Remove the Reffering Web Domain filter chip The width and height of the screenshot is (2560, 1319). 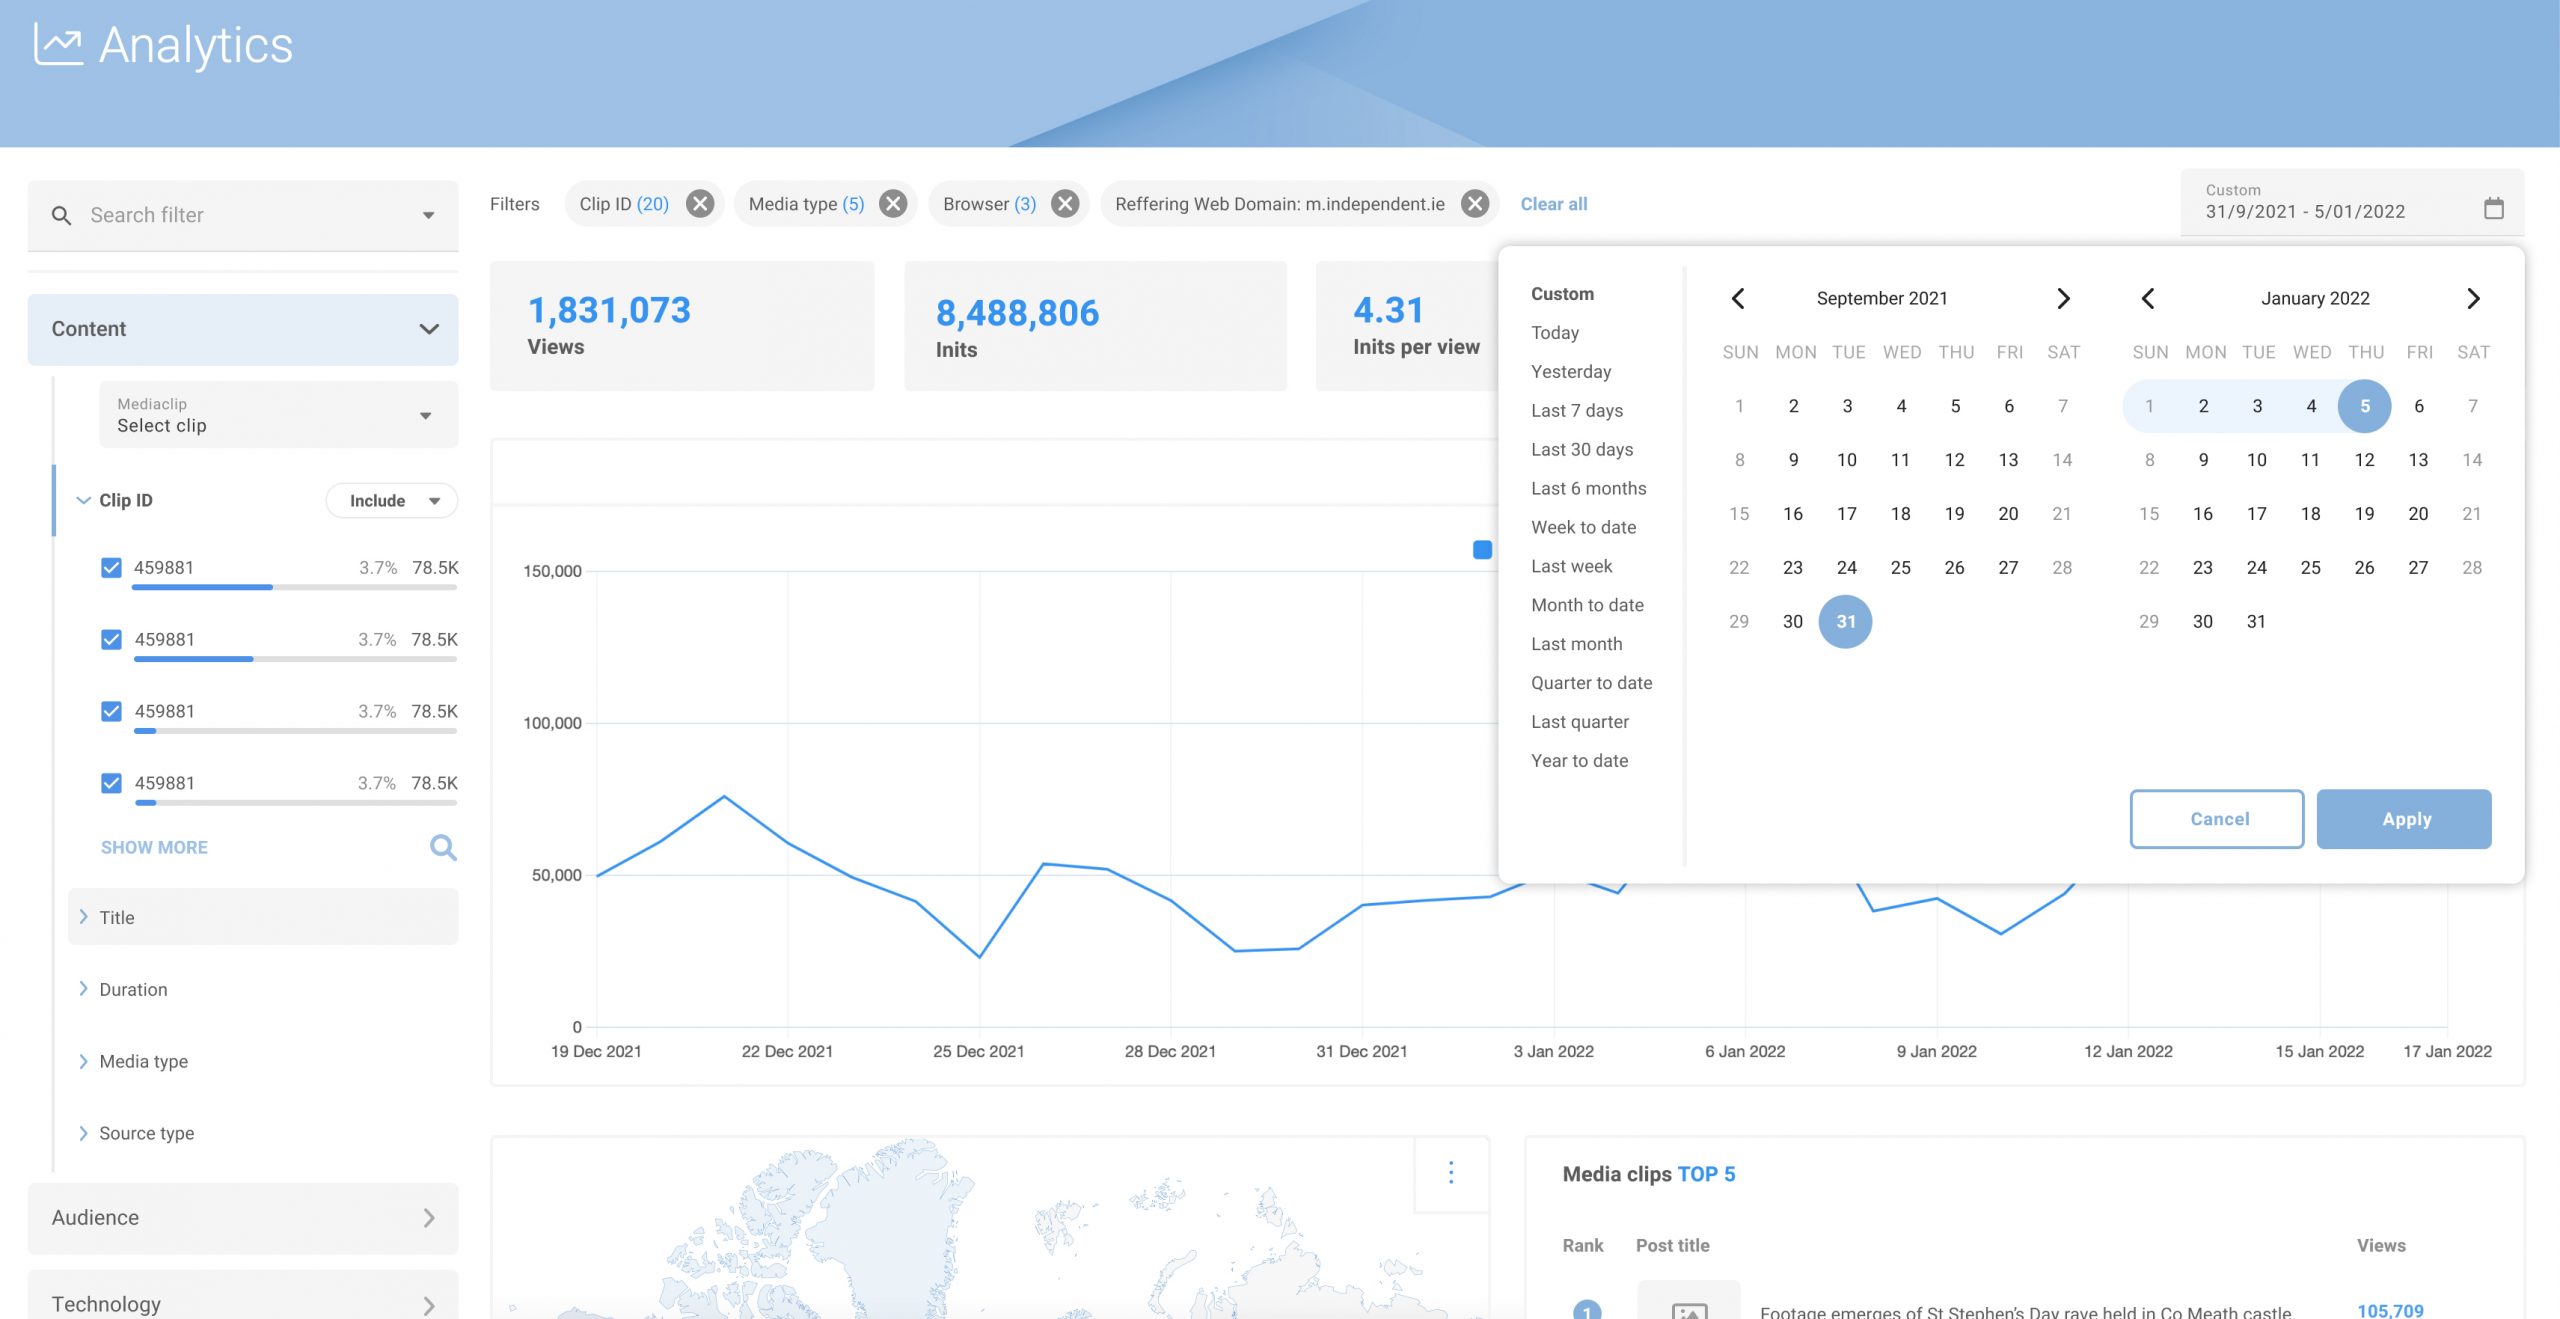[1475, 204]
